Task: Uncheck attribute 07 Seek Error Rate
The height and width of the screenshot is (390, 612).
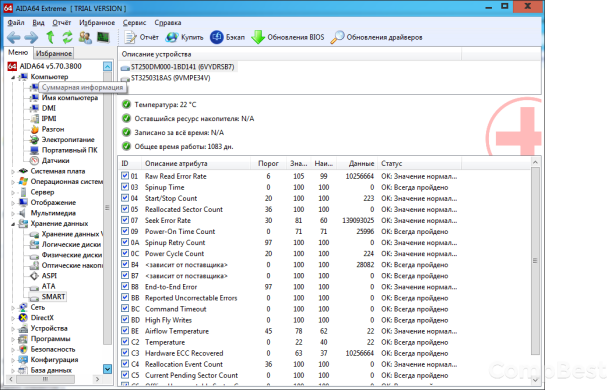Action: click(x=125, y=220)
